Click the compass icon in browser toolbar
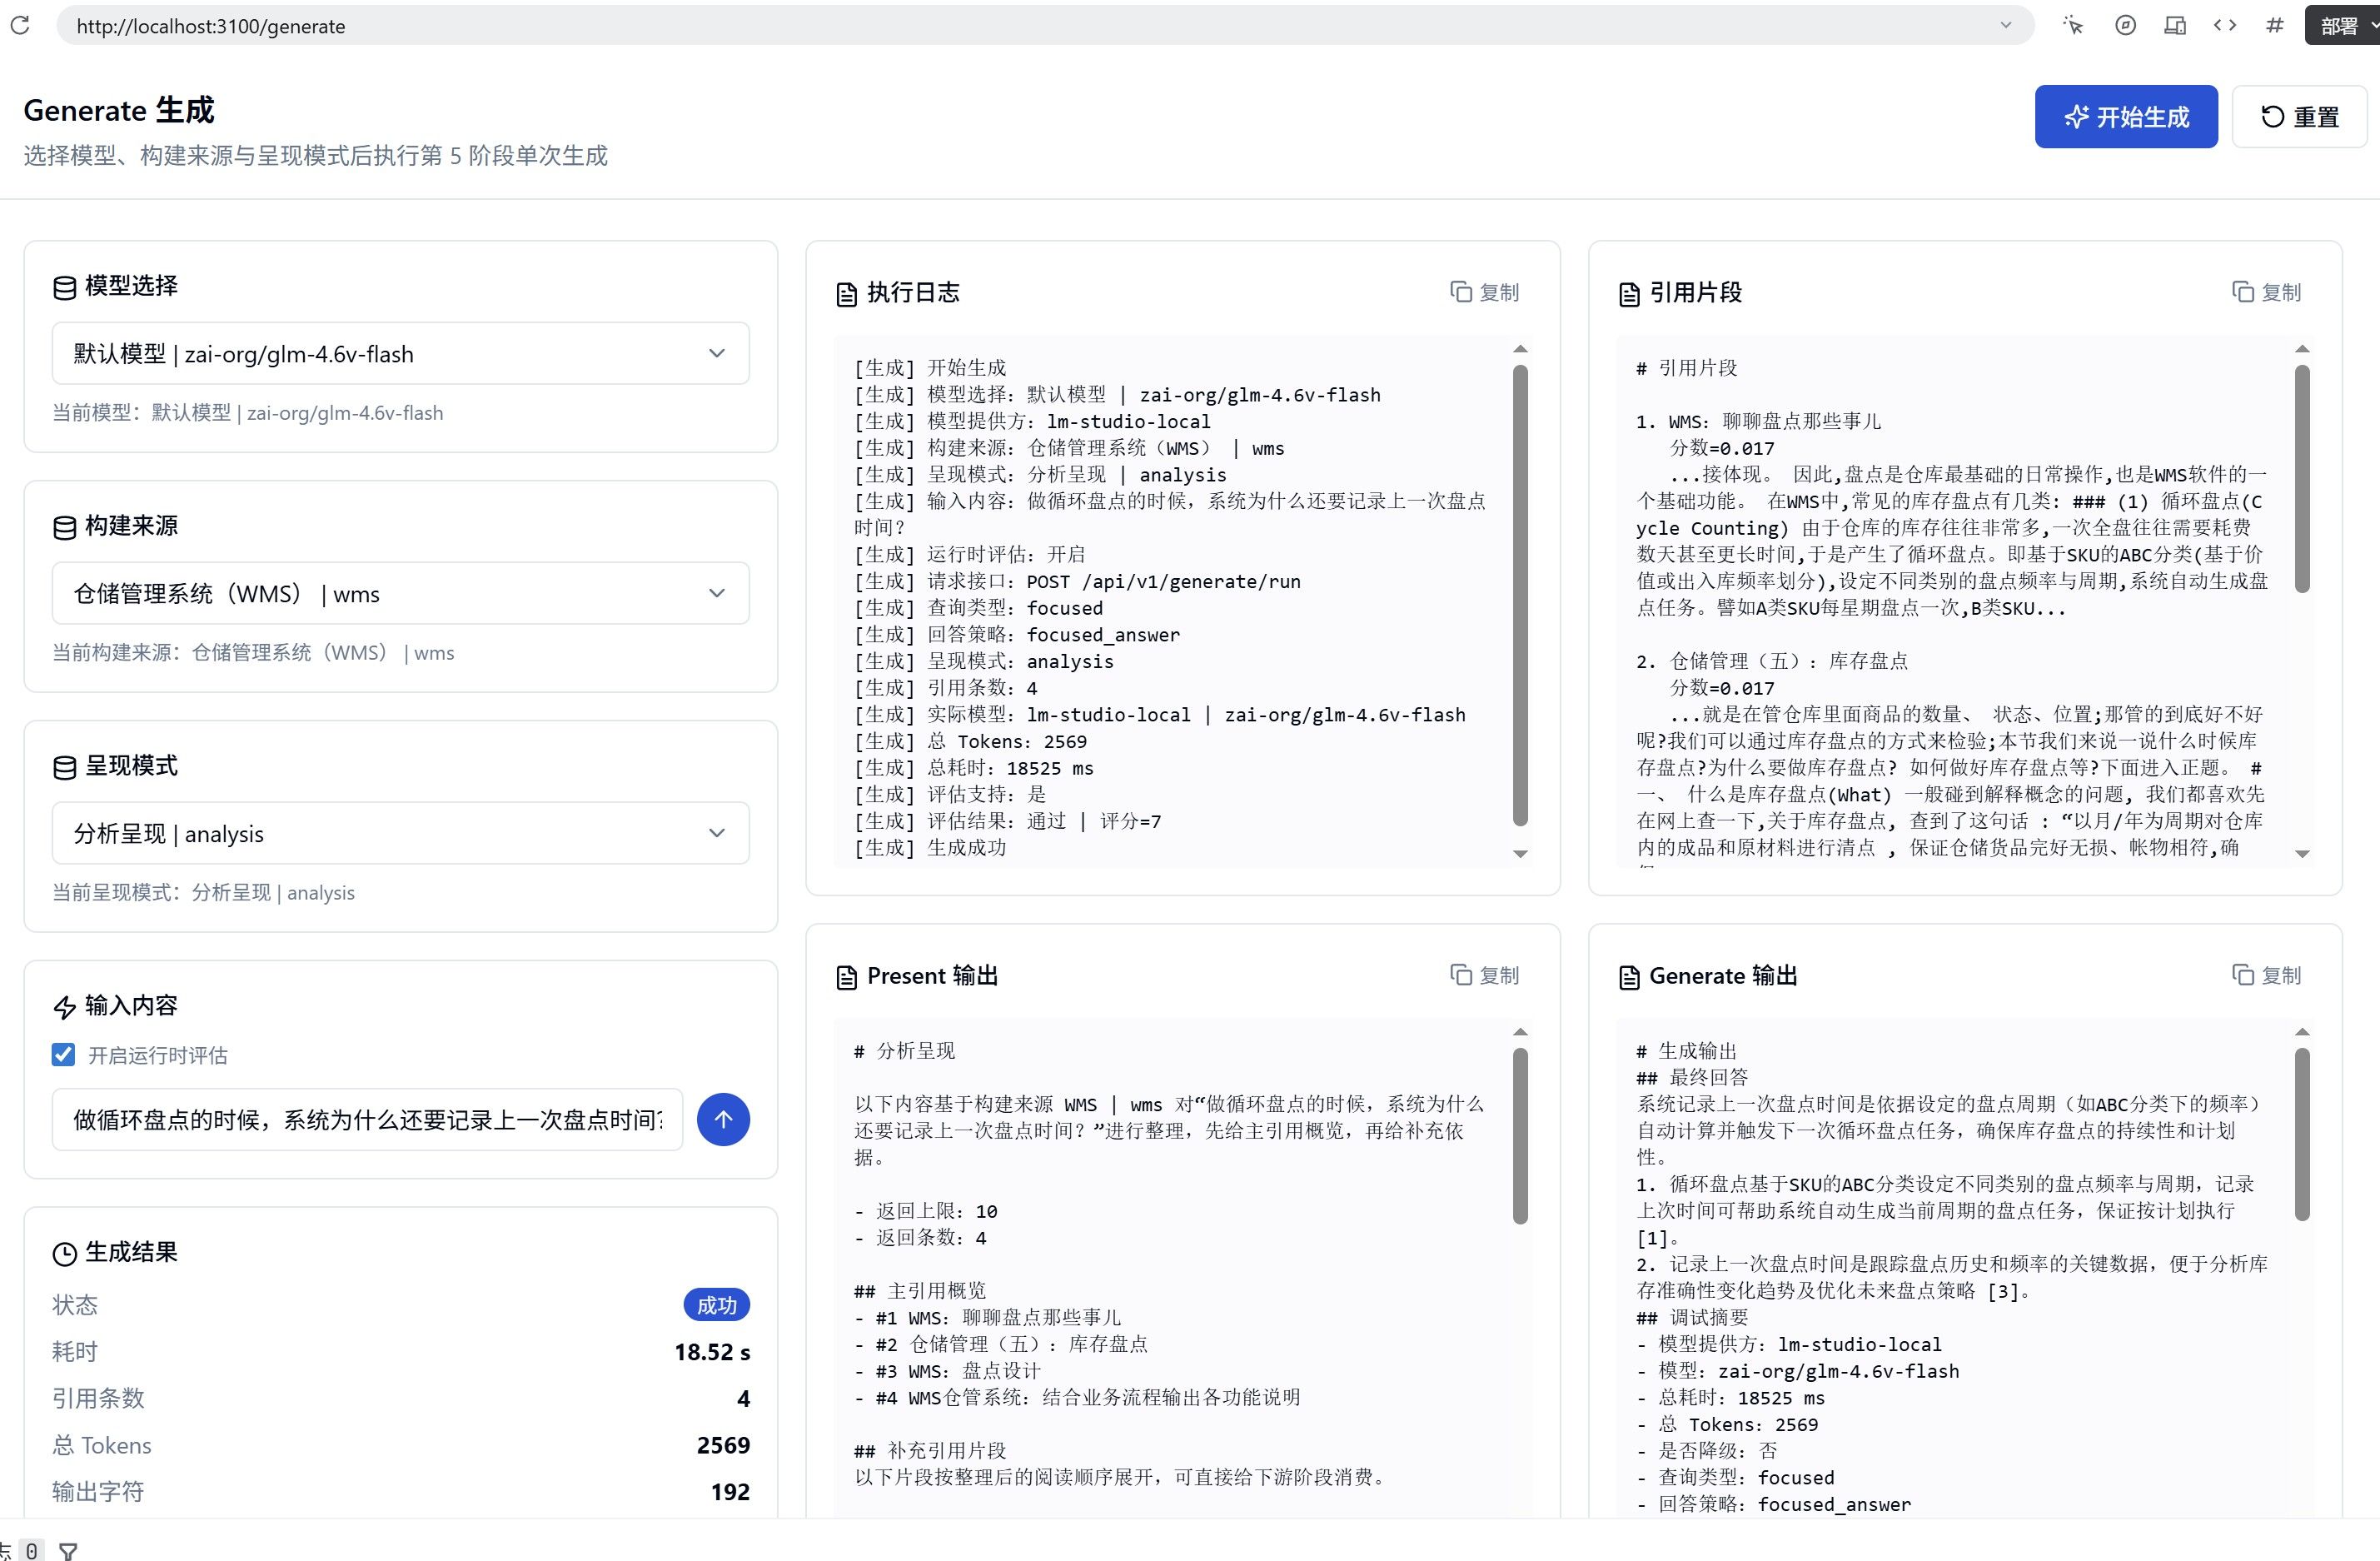2380x1561 pixels. point(2125,25)
